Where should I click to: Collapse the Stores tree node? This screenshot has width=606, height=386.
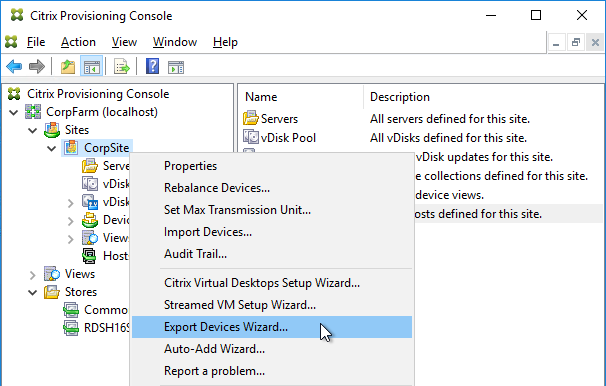tap(32, 292)
